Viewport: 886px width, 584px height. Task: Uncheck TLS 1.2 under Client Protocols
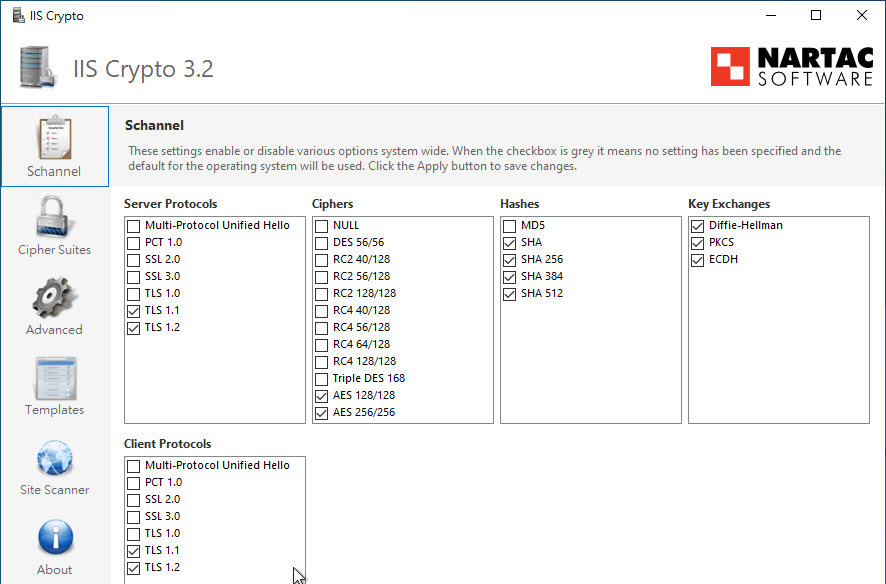pyautogui.click(x=134, y=568)
